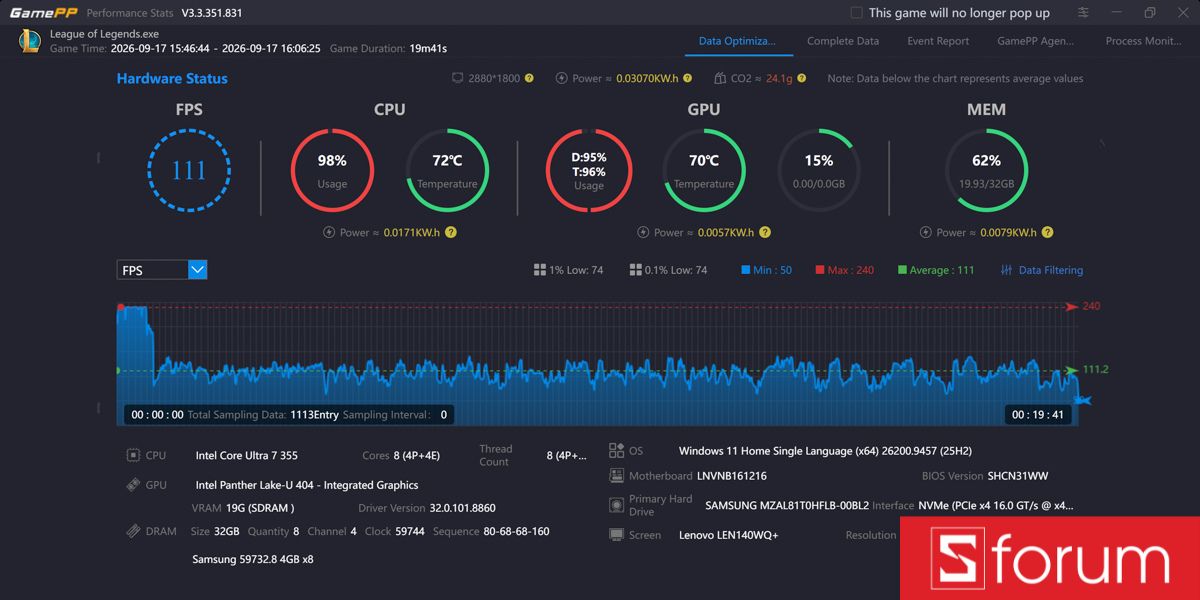Click help icon beside CO2 24.1g
The height and width of the screenshot is (600, 1200).
(802, 78)
